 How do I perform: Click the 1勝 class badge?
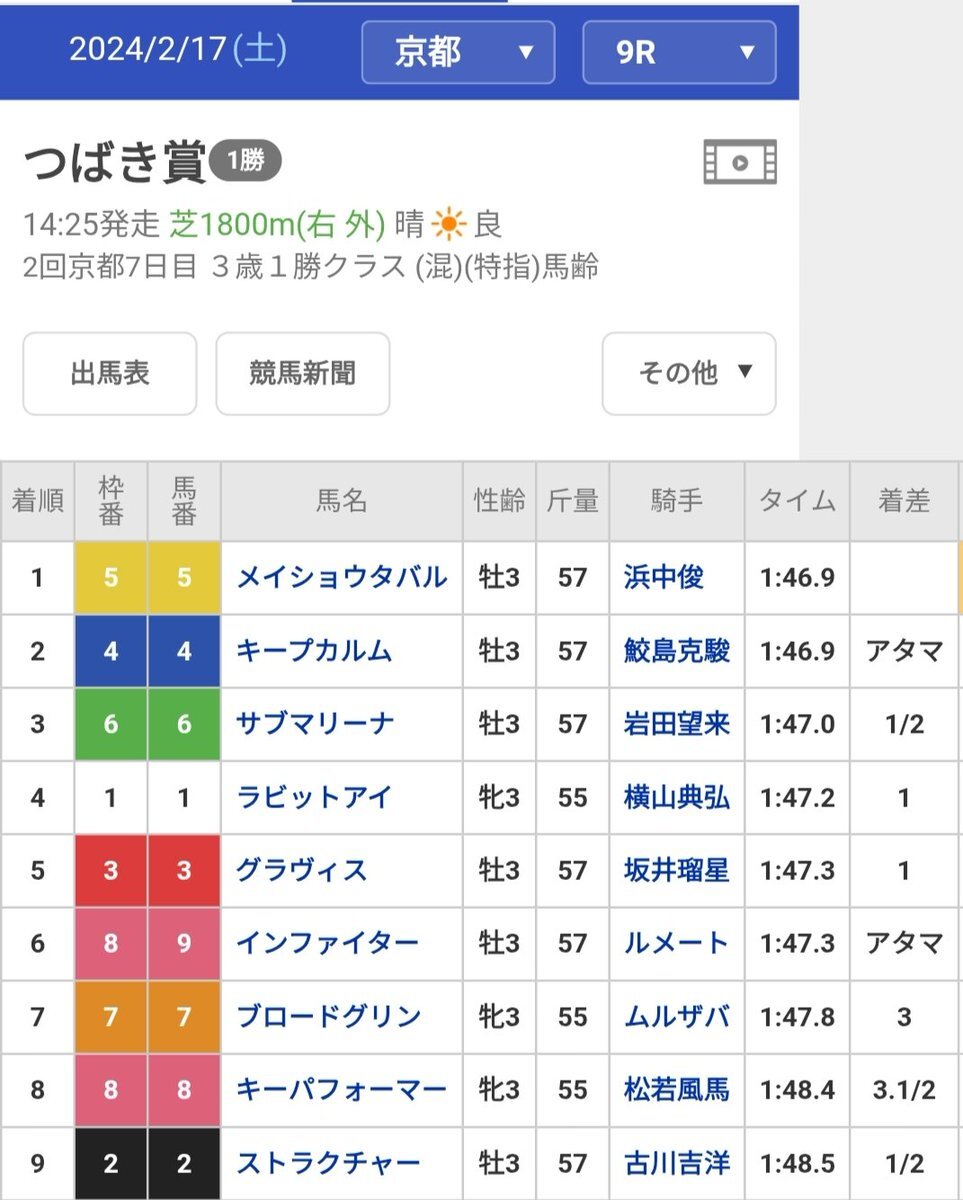click(x=245, y=162)
